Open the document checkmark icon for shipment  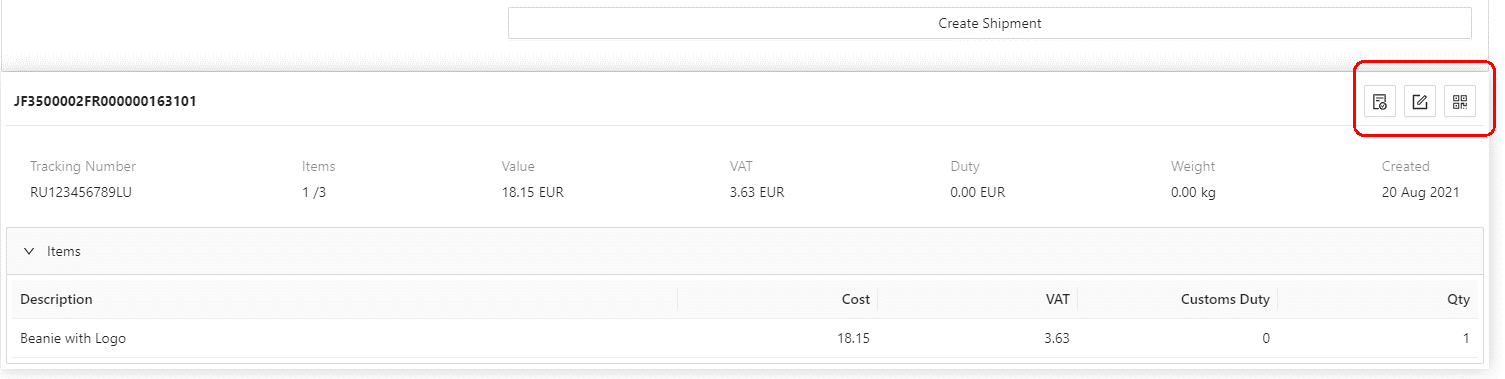point(1379,101)
